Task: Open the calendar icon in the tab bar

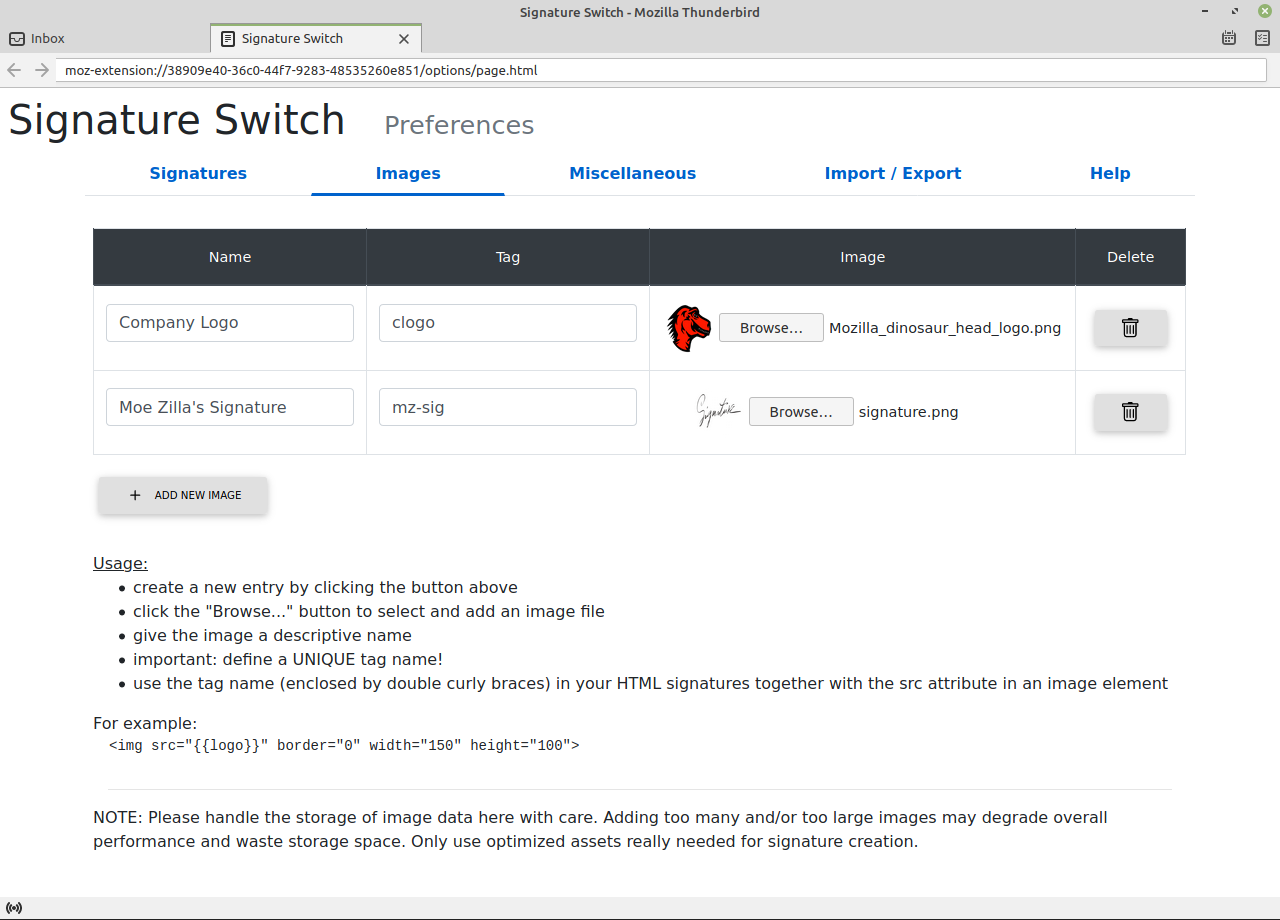Action: coord(1229,38)
